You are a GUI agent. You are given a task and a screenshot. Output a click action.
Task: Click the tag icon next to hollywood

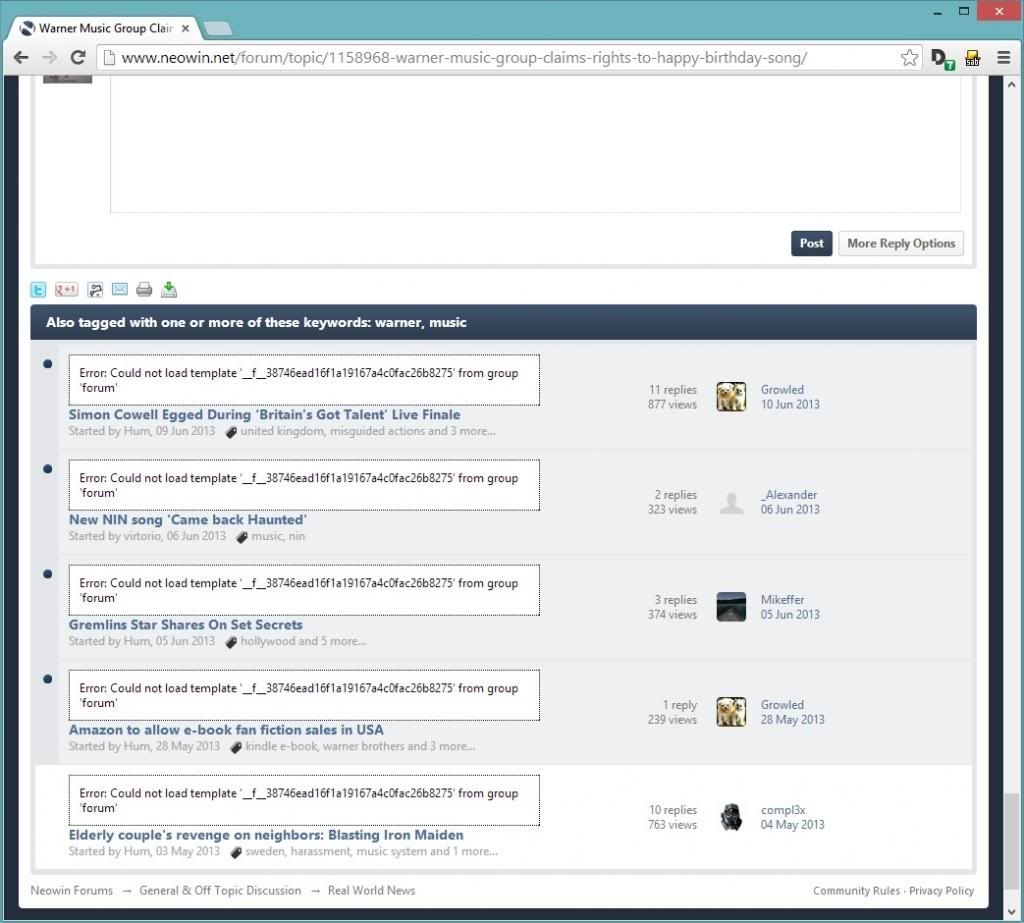pyautogui.click(x=231, y=642)
